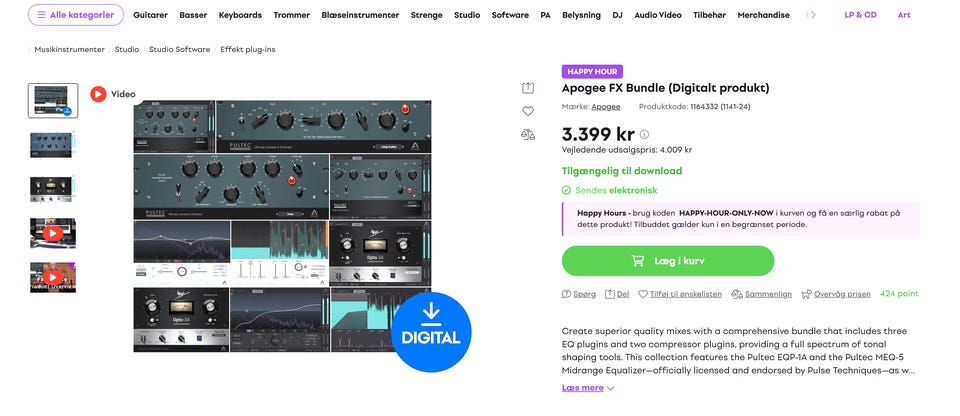Open the fourth thumbnail YouTube video

[x=53, y=233]
